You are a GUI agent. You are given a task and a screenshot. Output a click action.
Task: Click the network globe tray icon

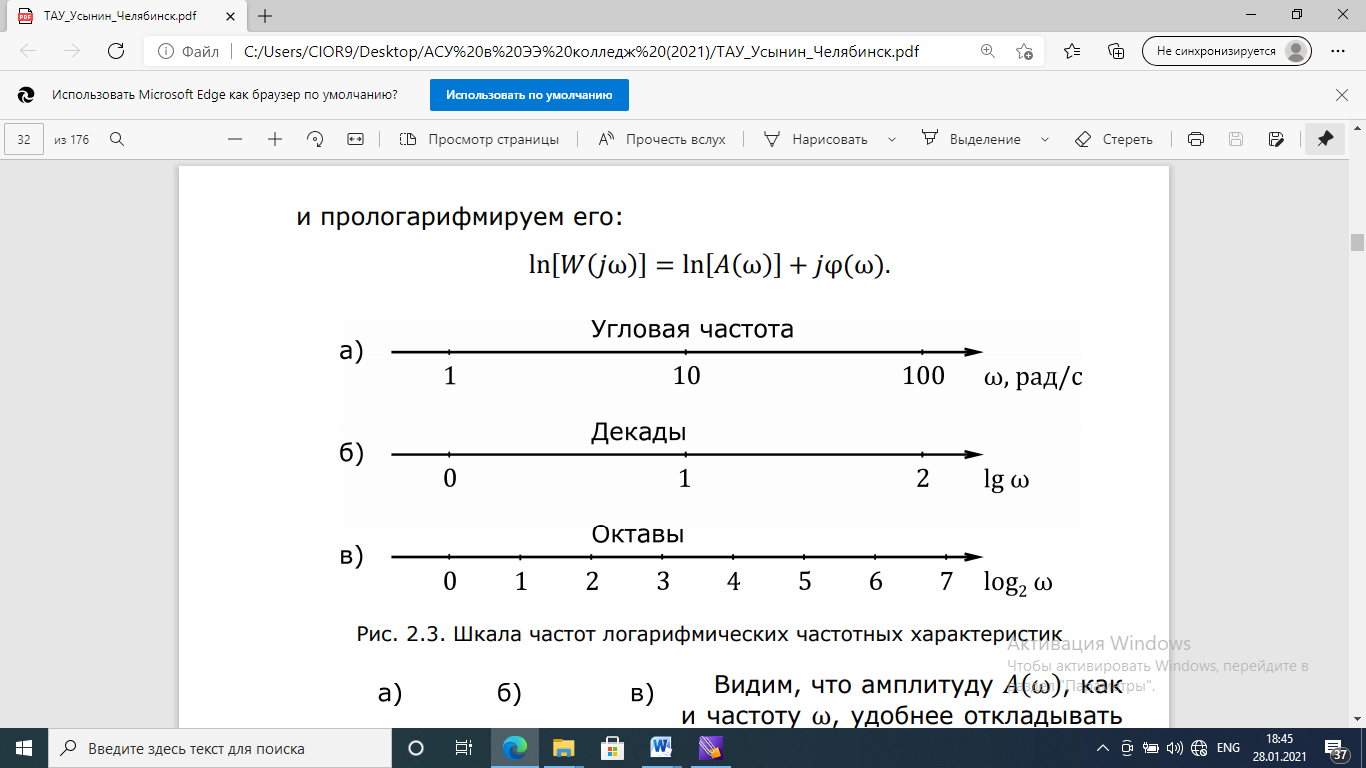[1199, 748]
